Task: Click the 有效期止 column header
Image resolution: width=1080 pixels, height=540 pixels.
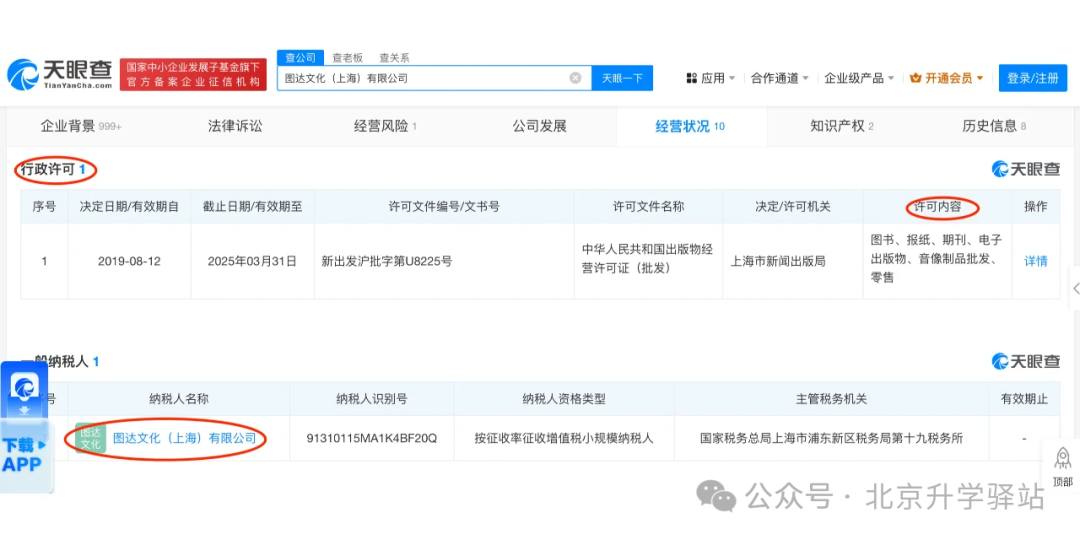Action: click(x=1024, y=399)
